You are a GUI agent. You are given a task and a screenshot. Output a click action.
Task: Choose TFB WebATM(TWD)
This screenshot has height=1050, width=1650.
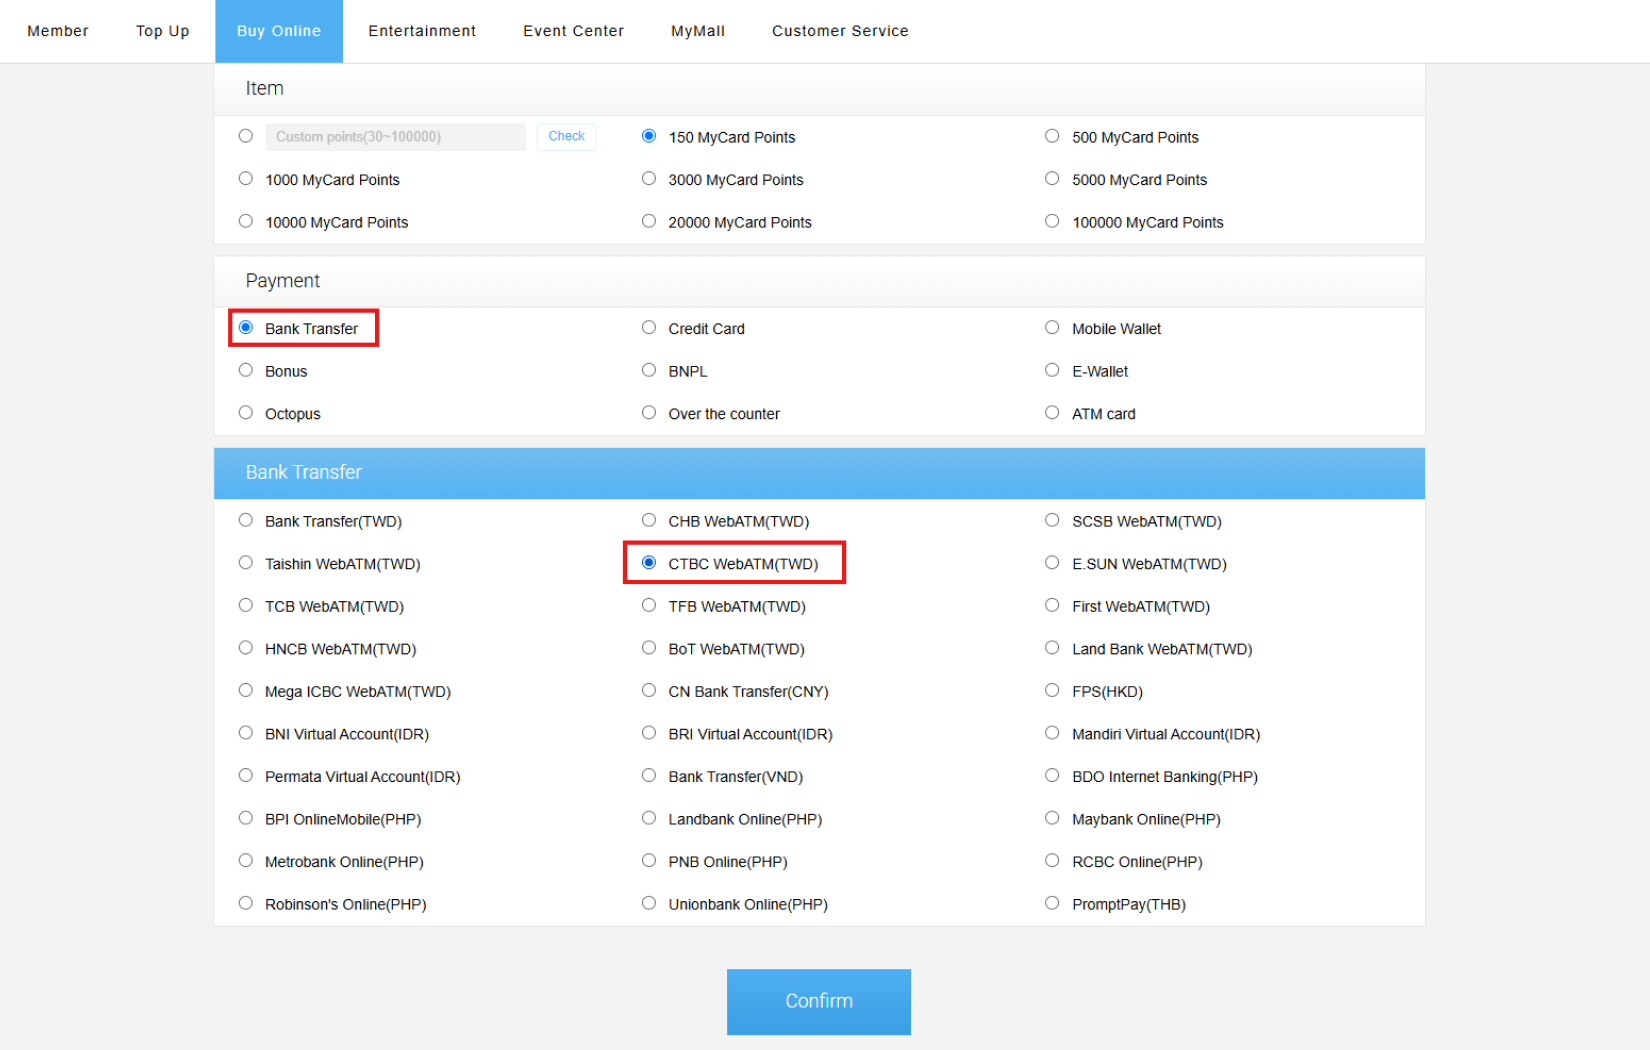tap(649, 605)
